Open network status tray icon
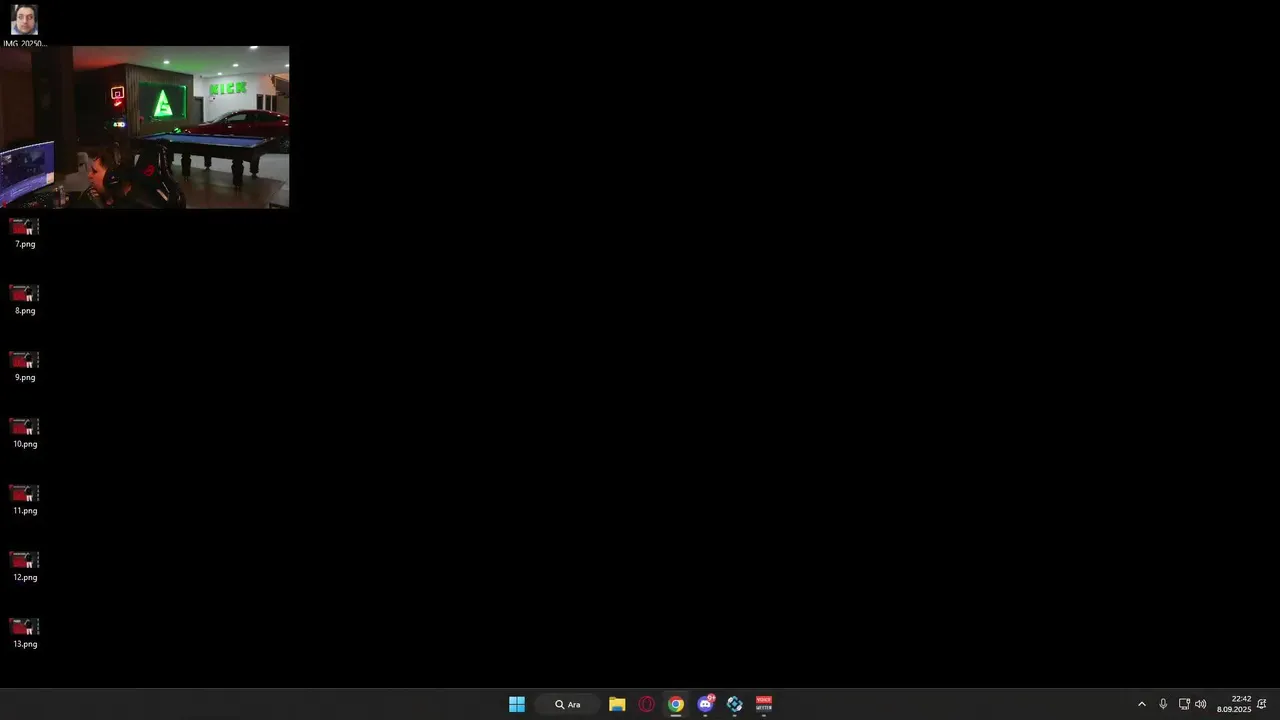 click(x=1184, y=704)
